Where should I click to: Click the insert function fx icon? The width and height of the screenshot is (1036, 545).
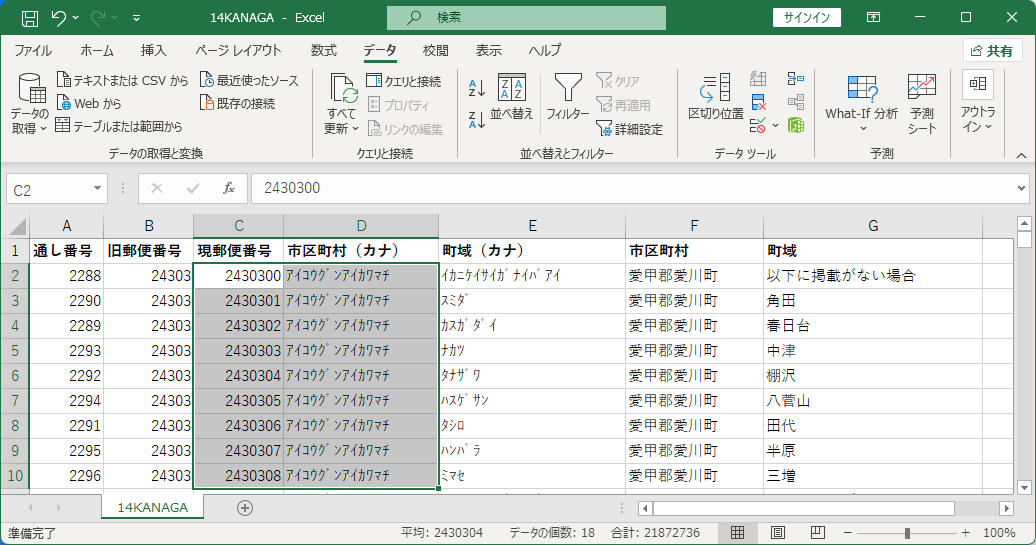229,189
